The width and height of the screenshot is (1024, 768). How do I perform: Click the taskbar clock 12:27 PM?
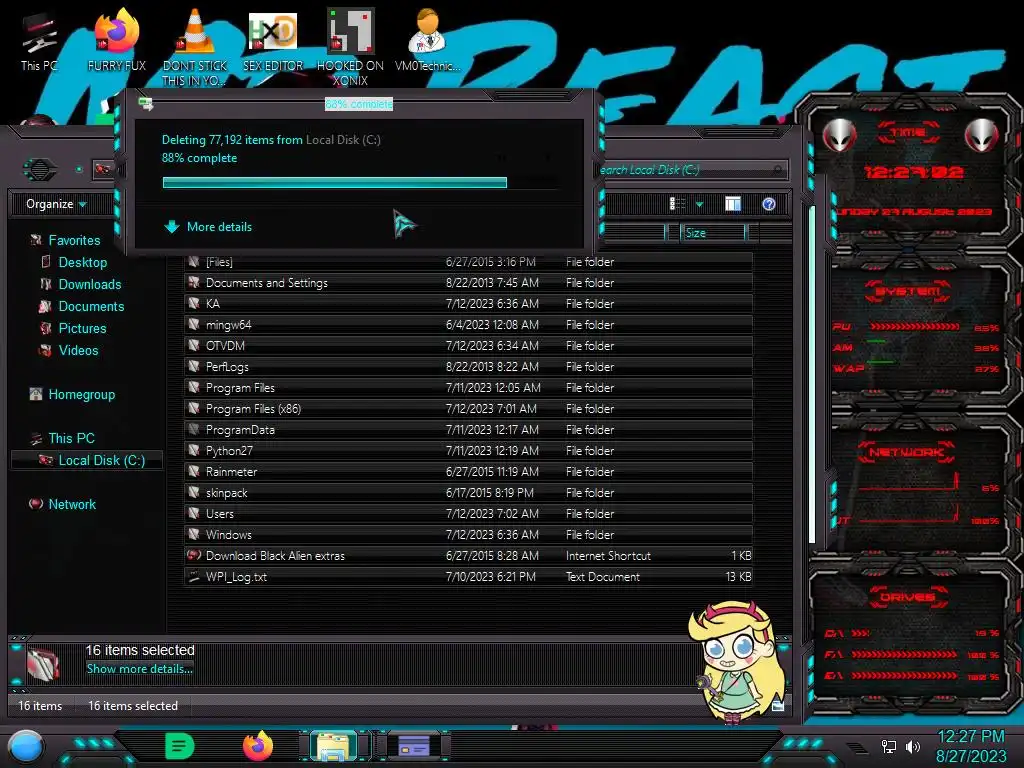click(x=970, y=737)
